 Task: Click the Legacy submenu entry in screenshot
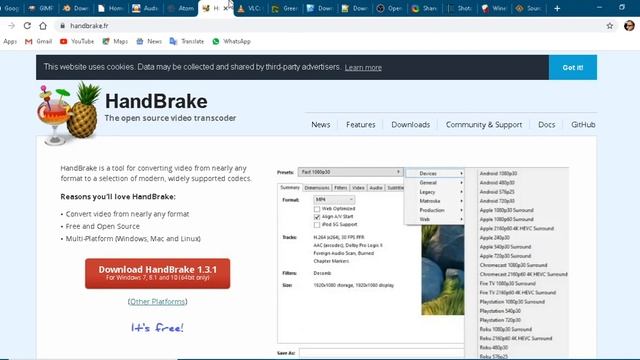point(435,192)
